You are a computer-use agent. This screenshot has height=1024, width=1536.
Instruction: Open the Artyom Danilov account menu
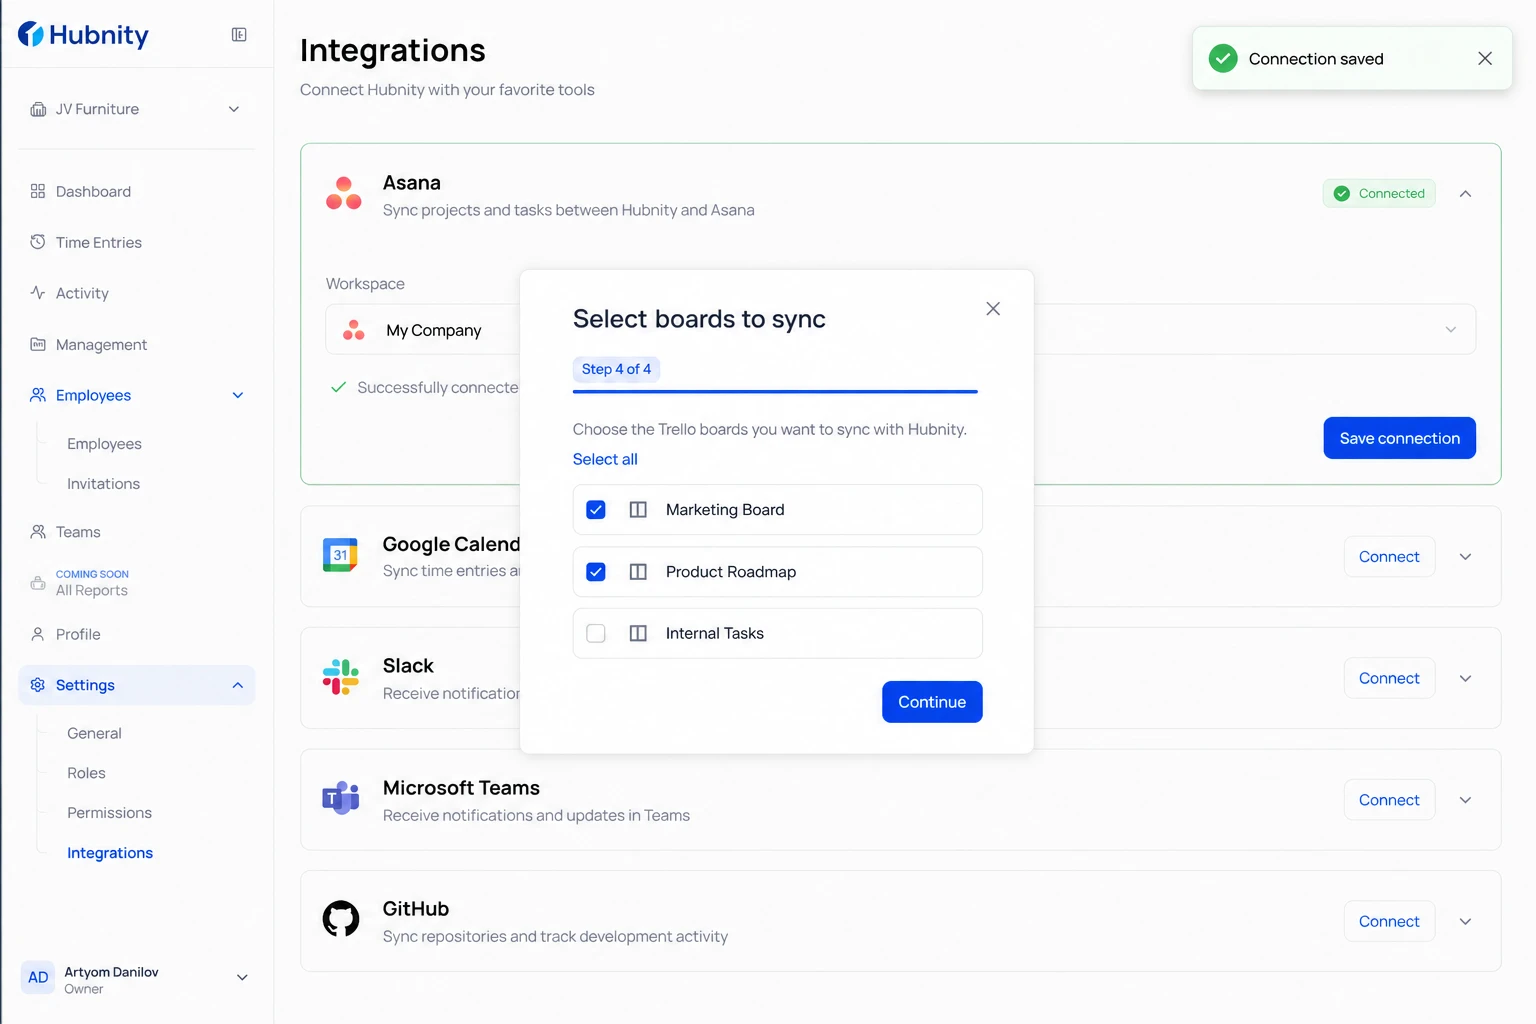click(242, 978)
